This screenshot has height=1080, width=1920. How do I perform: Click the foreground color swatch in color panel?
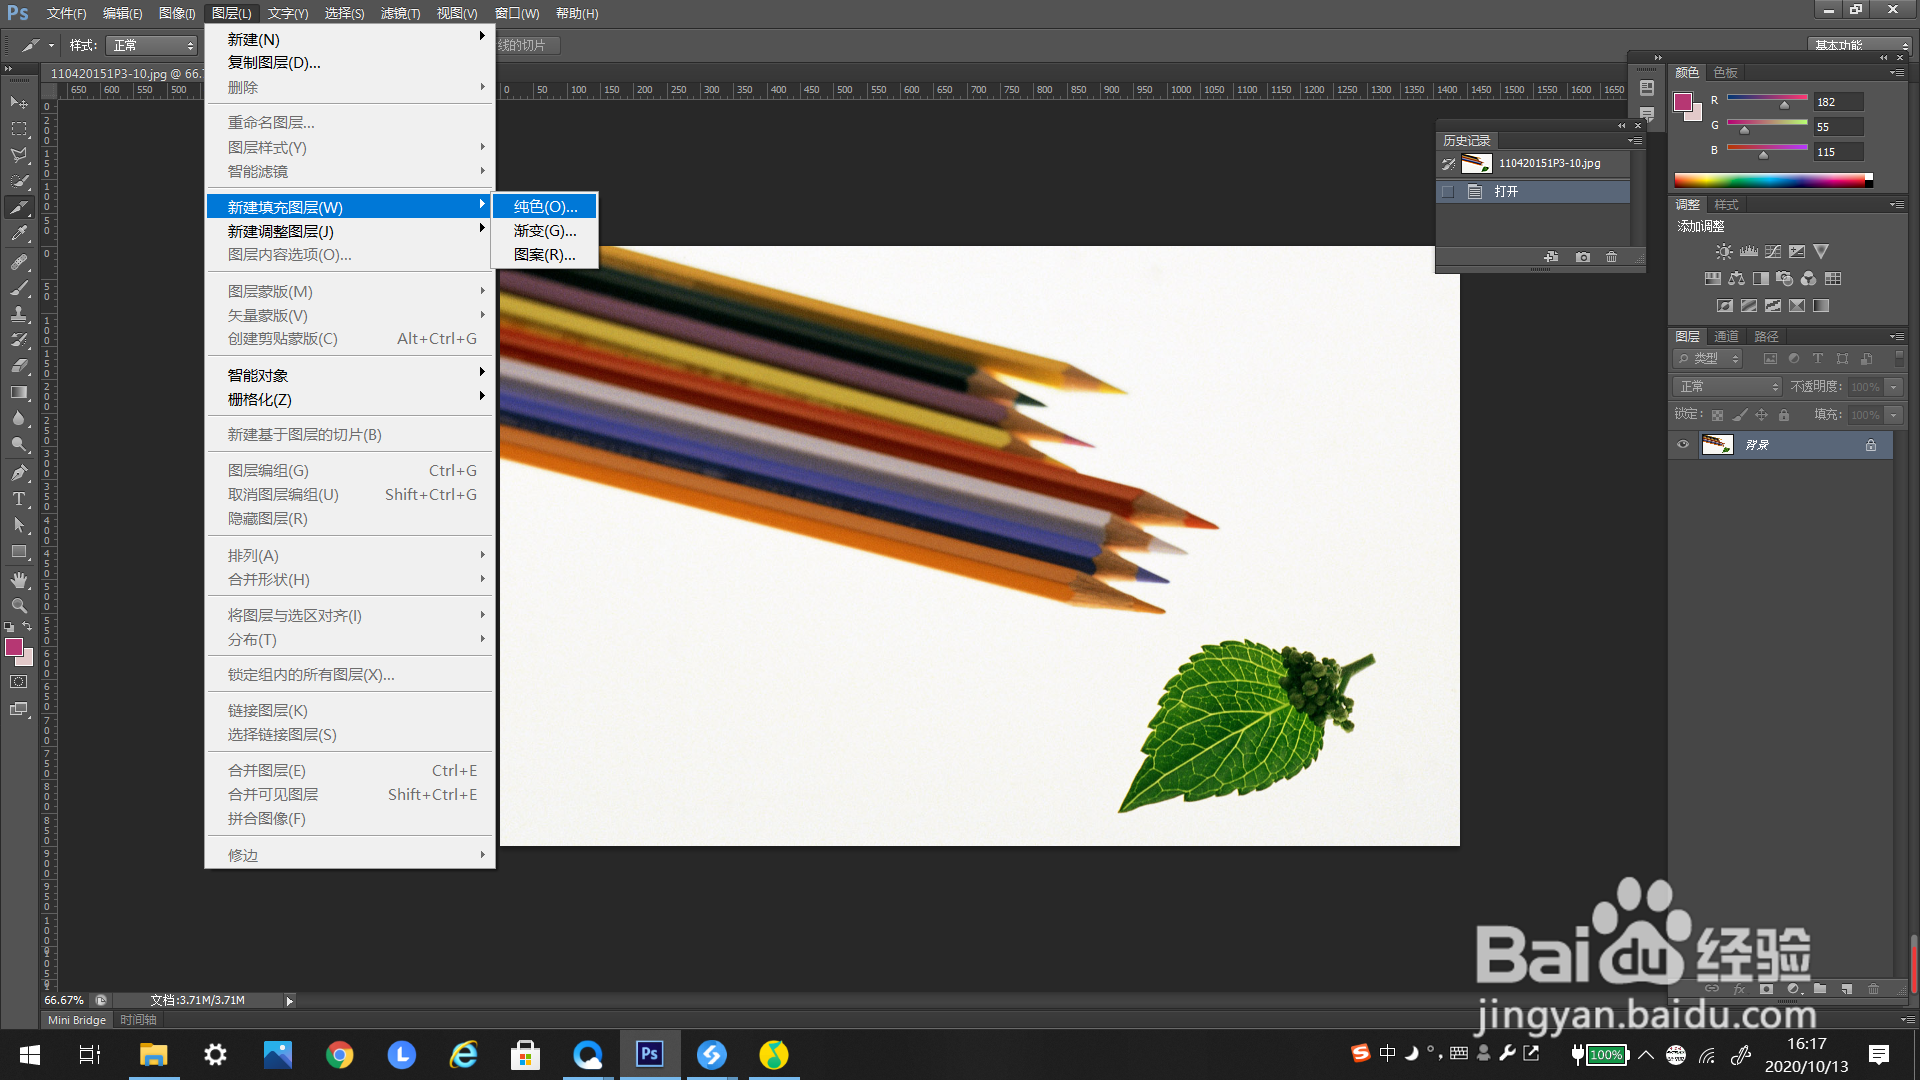click(1683, 102)
